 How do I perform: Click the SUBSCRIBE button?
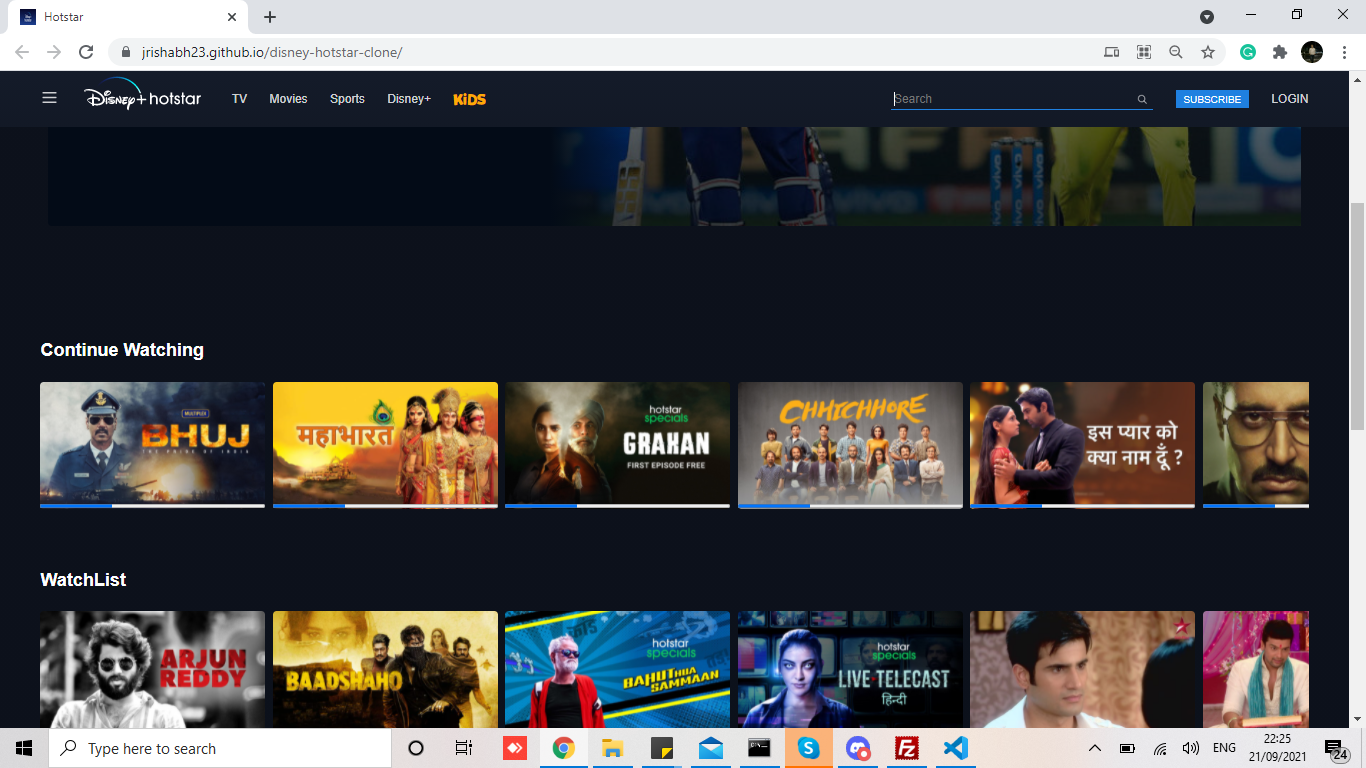point(1211,99)
